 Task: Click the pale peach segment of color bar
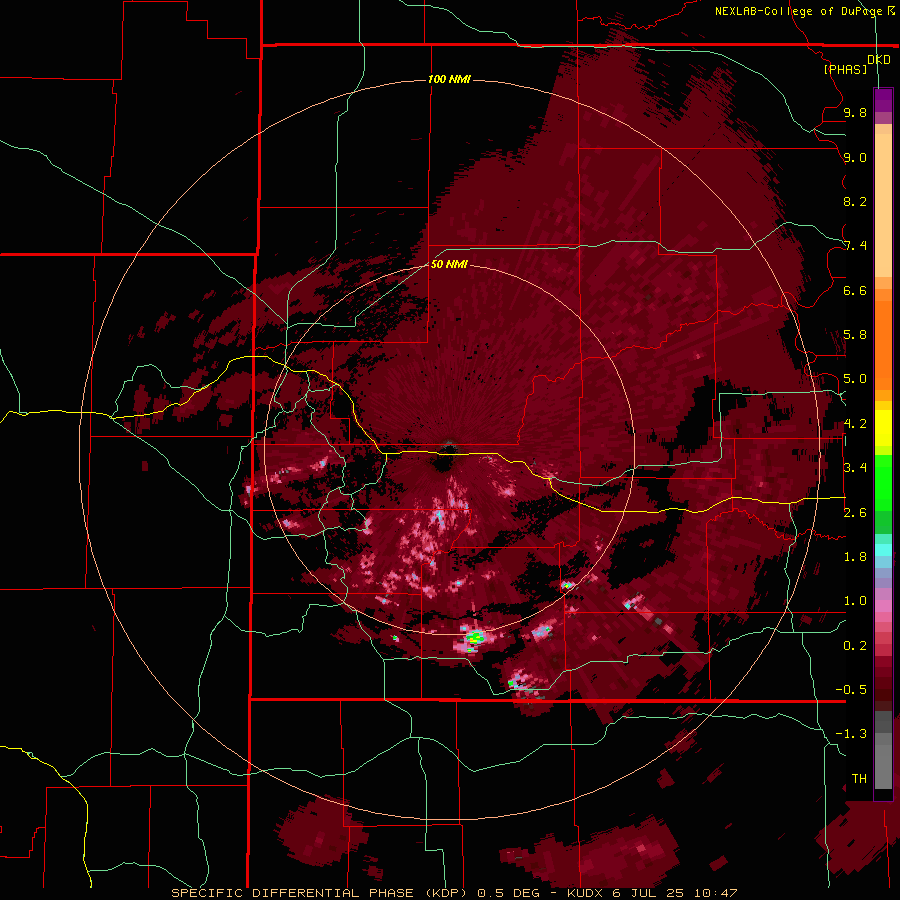click(x=883, y=205)
